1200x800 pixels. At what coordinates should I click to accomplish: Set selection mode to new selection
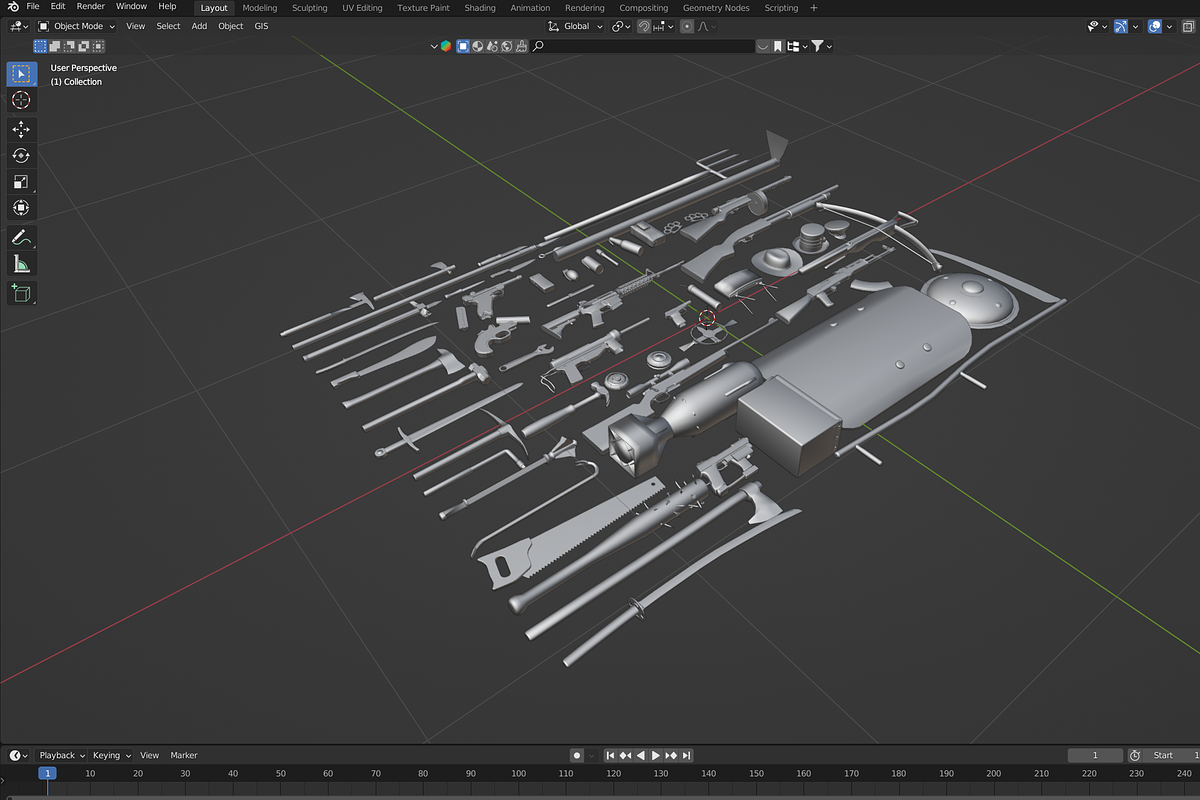click(41, 46)
